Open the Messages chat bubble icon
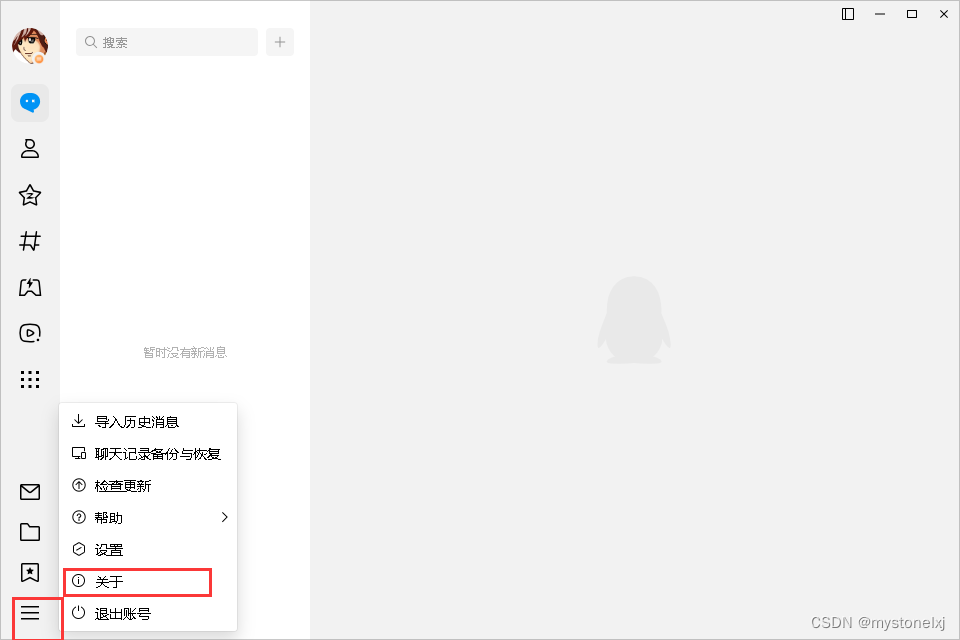The height and width of the screenshot is (640, 960). [x=29, y=102]
